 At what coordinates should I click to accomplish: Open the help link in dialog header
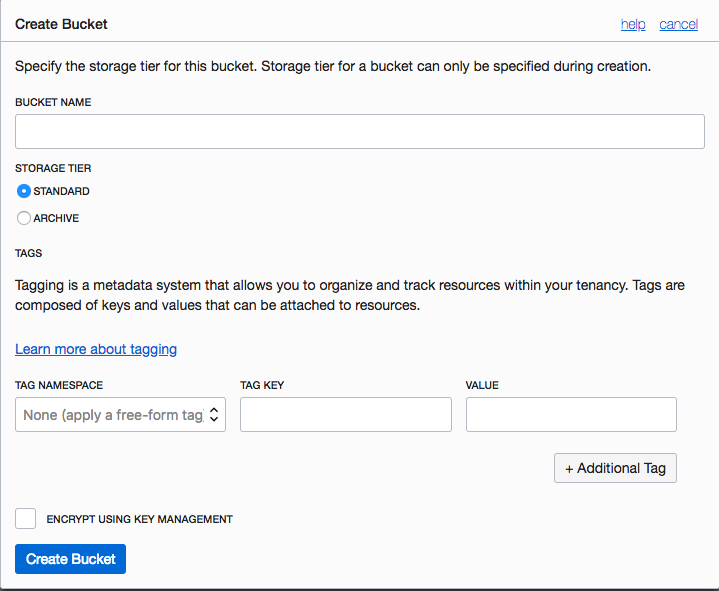[633, 24]
